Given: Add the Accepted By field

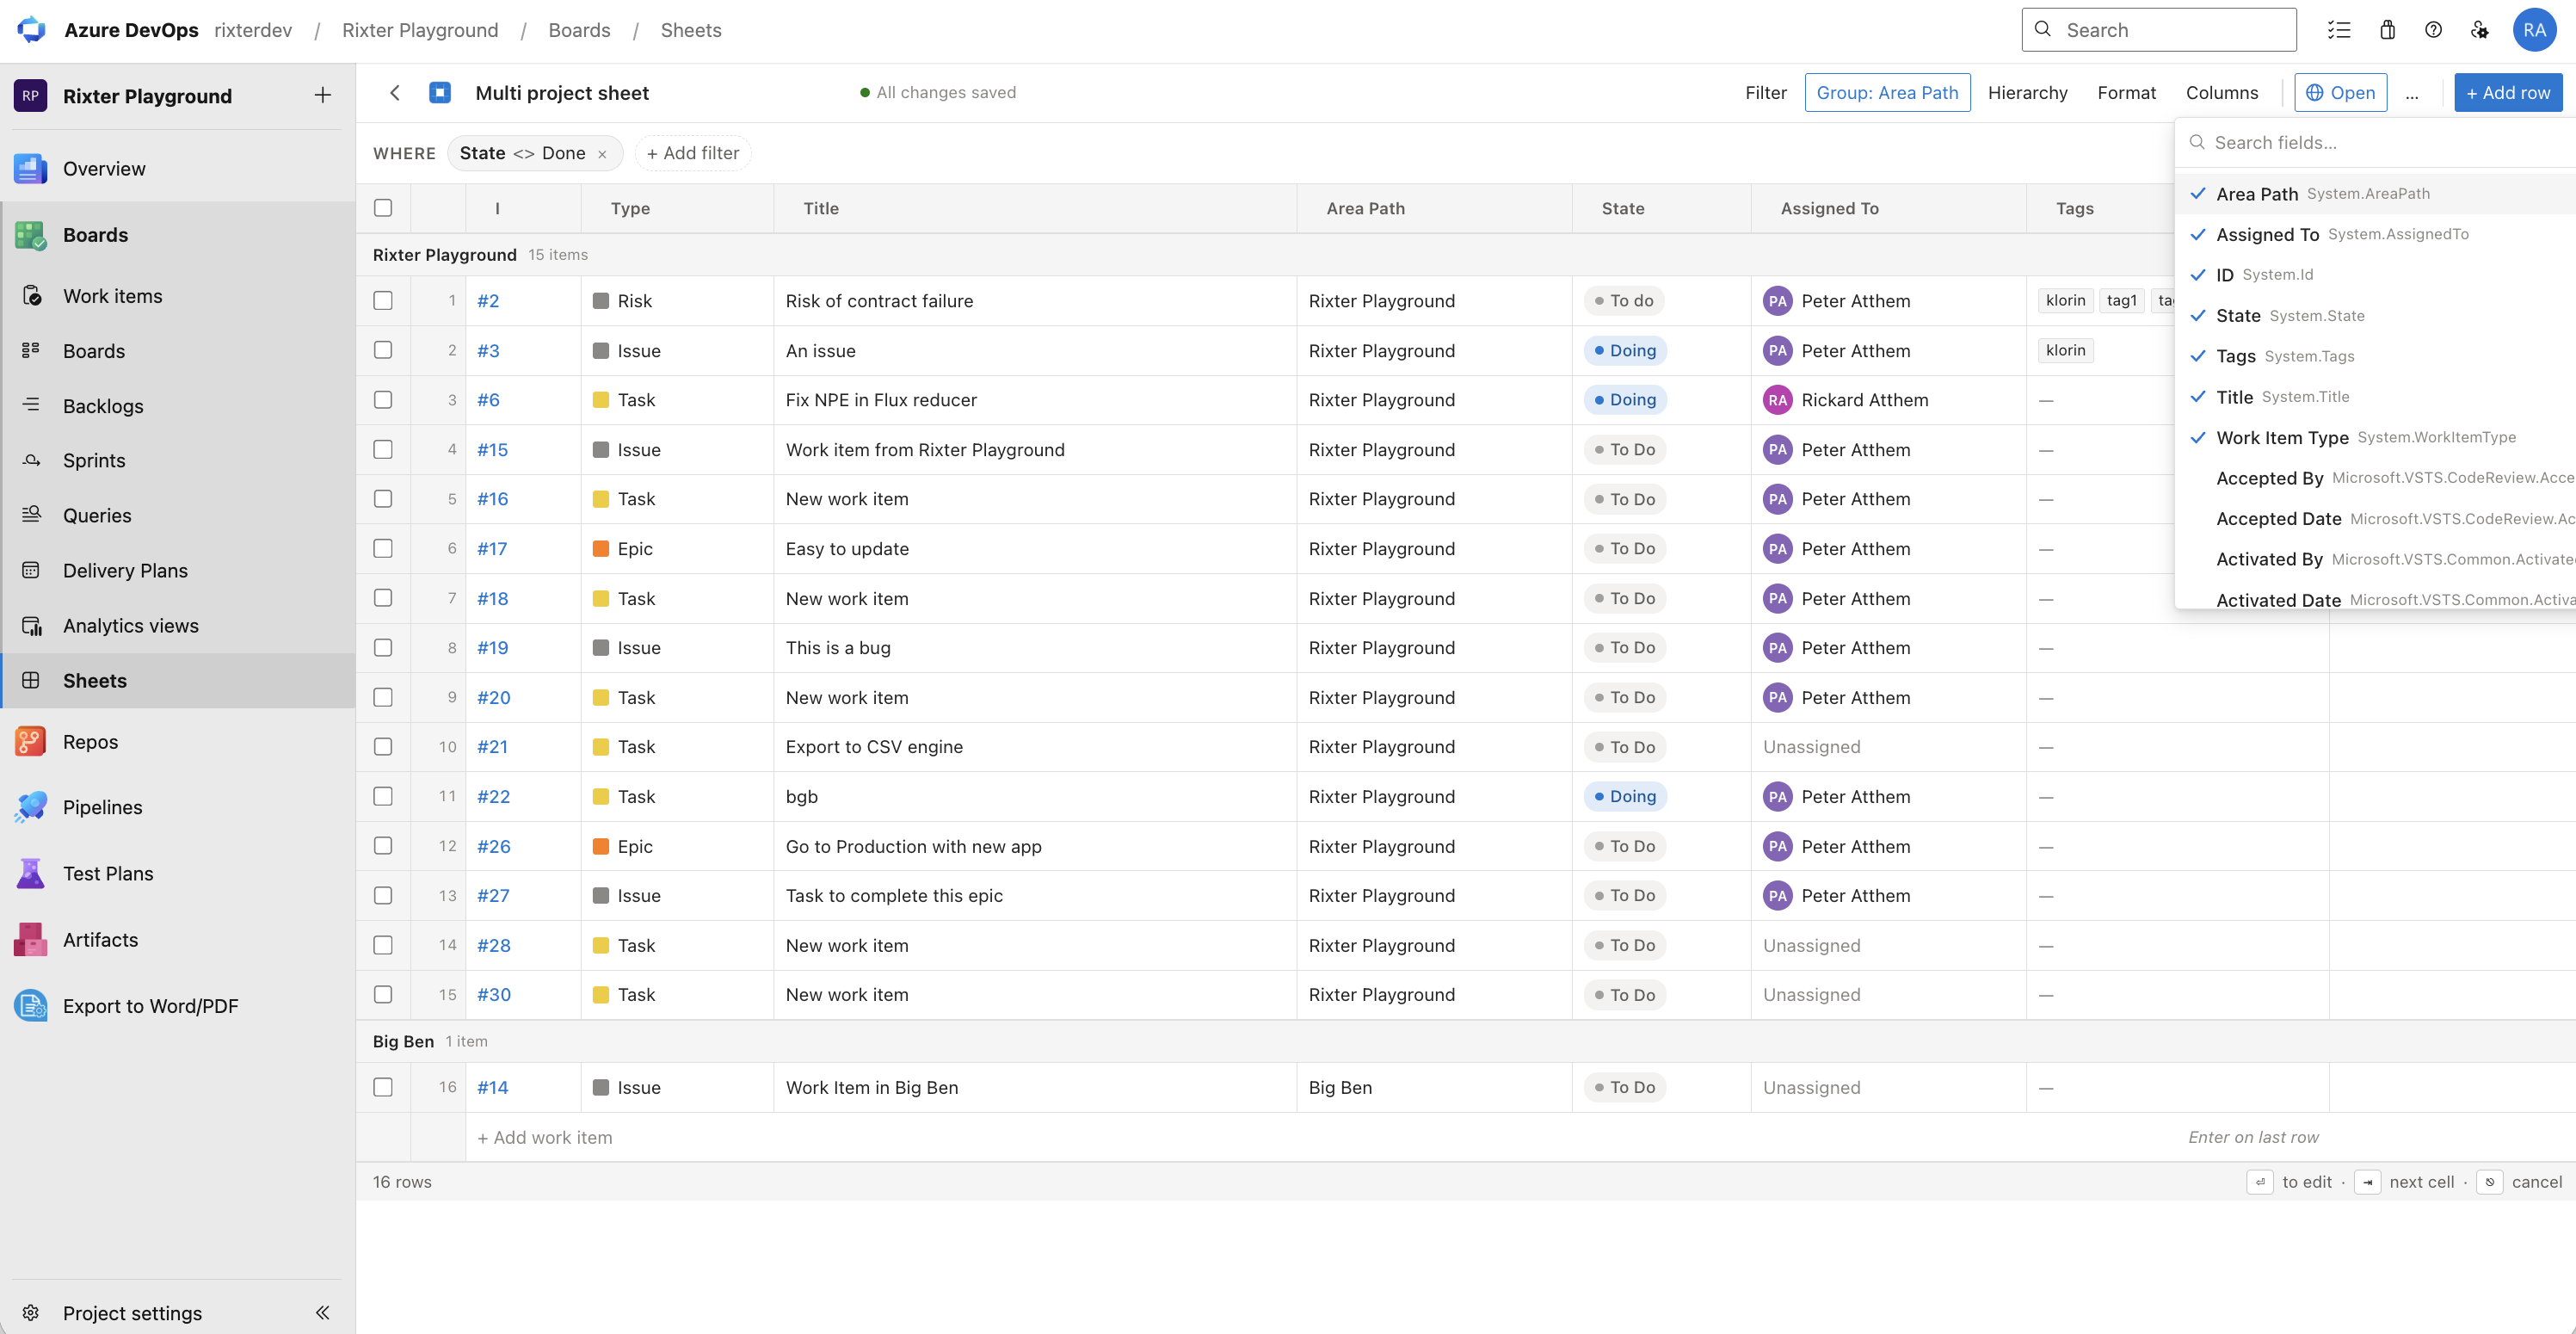Looking at the screenshot, I should point(2375,478).
